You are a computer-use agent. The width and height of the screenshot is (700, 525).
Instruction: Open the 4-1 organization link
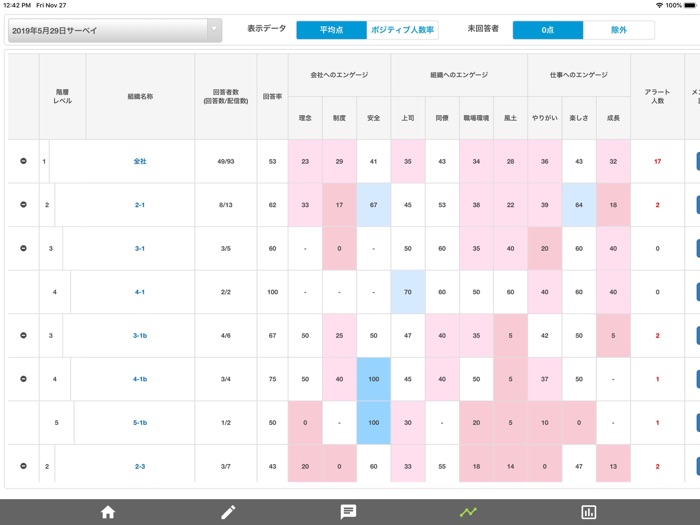140,292
